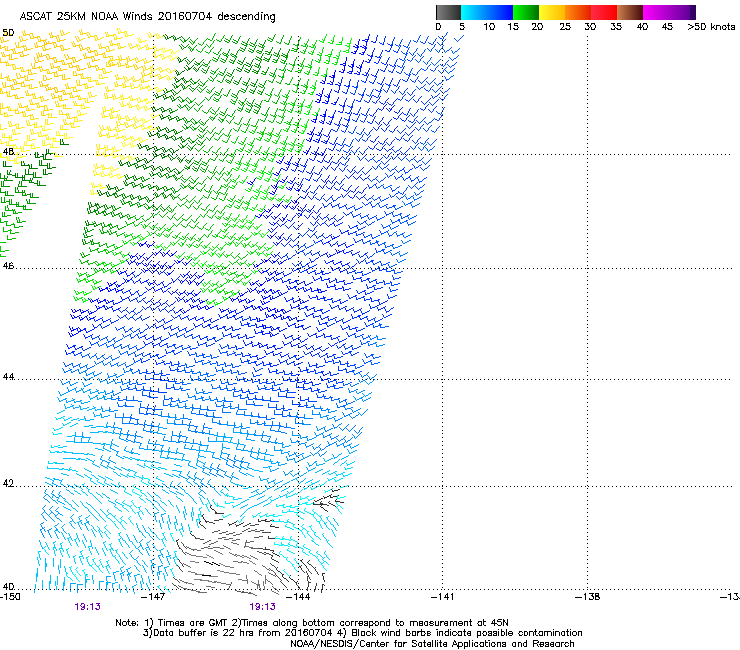Click the title 'ASCAT 25KM NOAA Winds 20160704 descending'
This screenshot has height=650, width=740.
(x=147, y=17)
